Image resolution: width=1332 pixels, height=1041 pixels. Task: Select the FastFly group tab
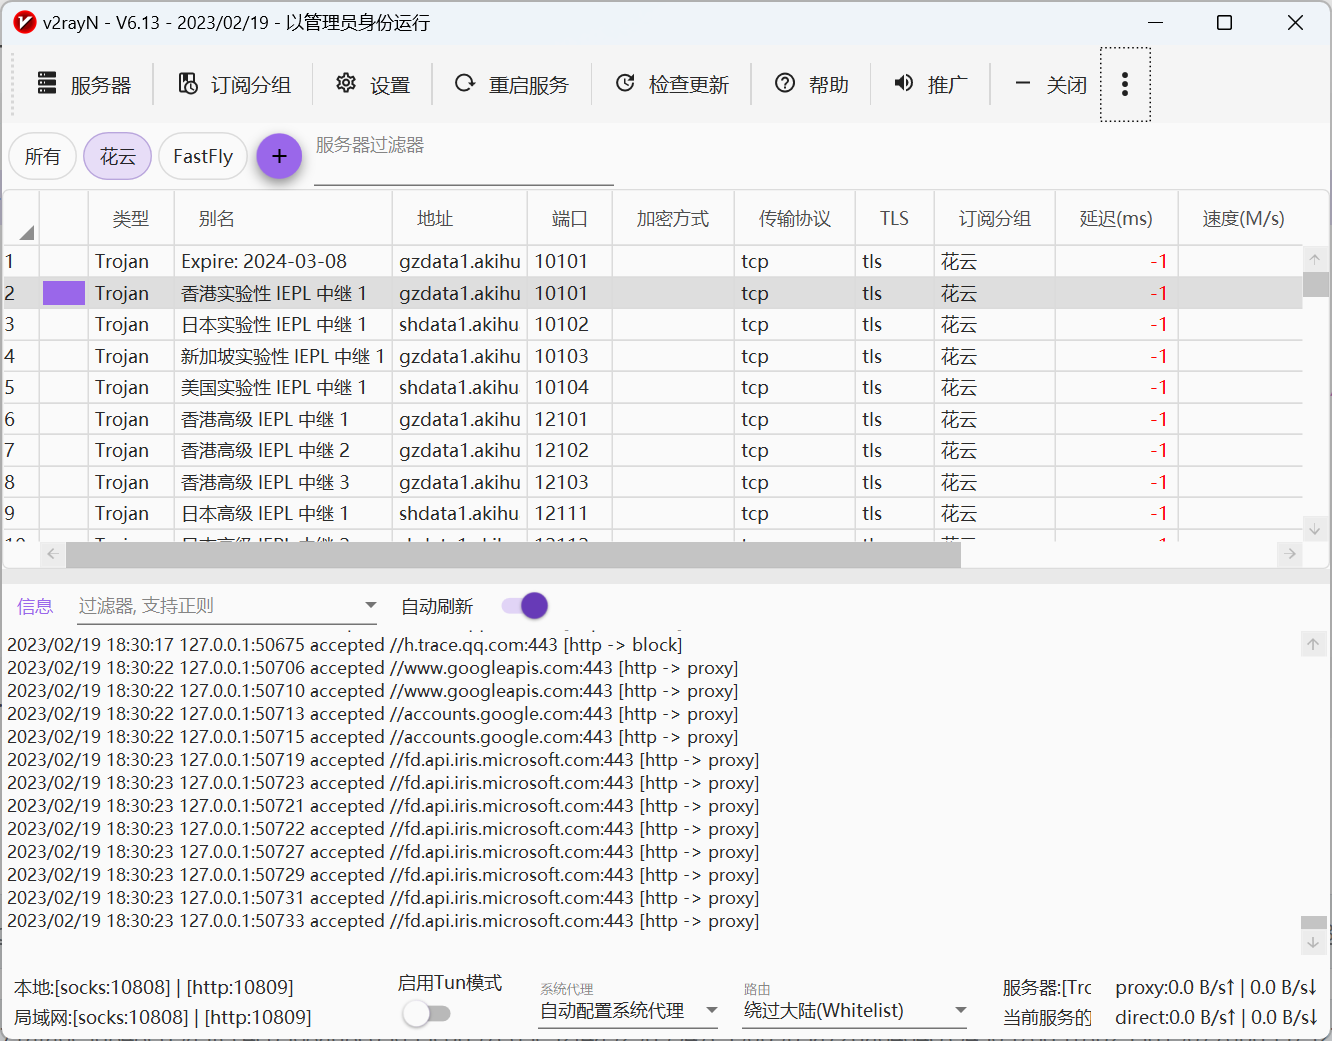[203, 156]
